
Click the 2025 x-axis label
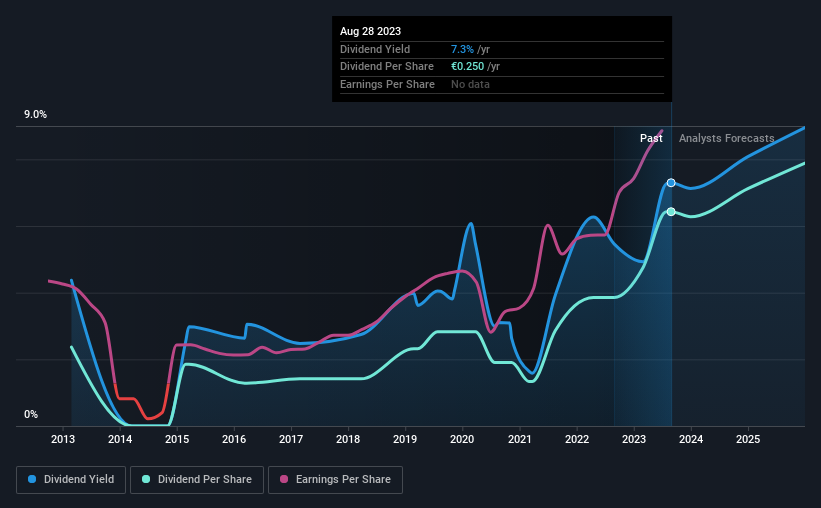[748, 439]
